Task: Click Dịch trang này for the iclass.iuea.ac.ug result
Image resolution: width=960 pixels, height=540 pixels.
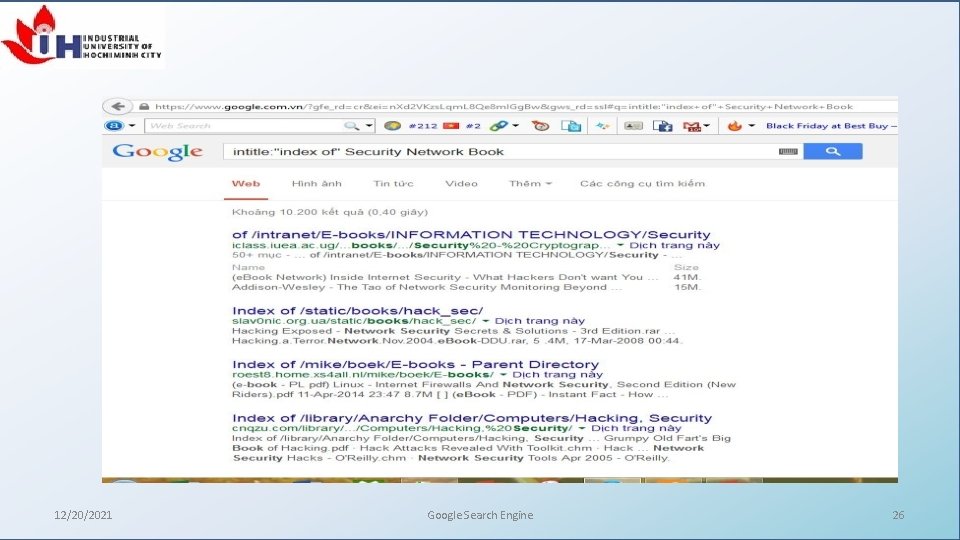Action: pyautogui.click(x=674, y=245)
